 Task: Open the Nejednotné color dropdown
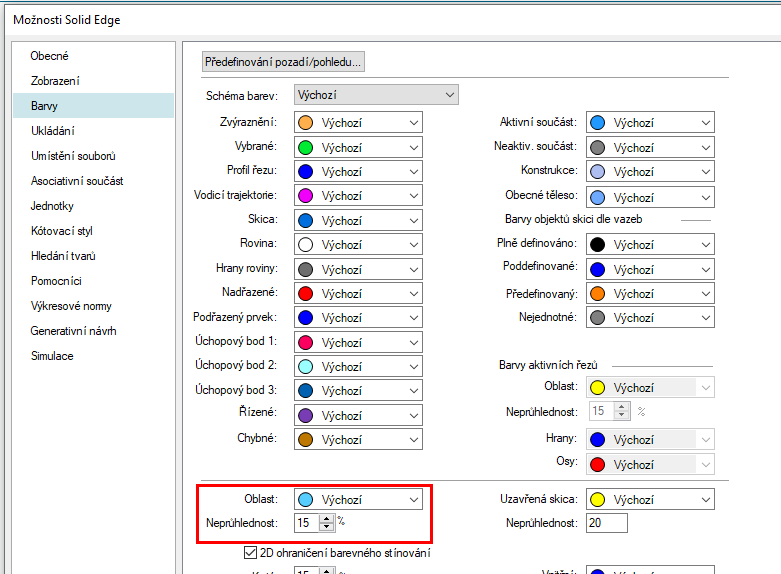[x=650, y=317]
